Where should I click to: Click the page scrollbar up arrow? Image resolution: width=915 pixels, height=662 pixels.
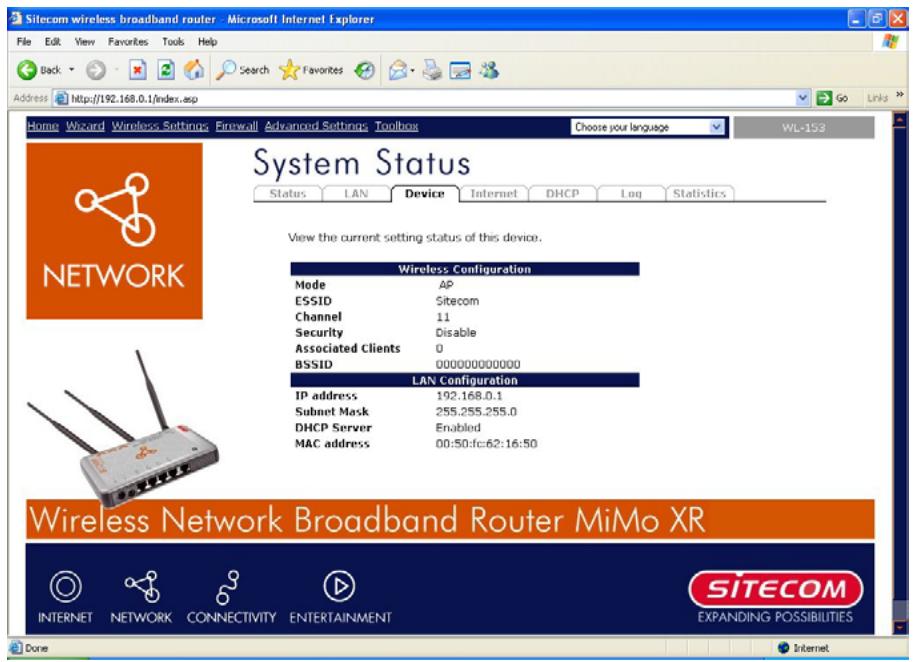coord(899,120)
